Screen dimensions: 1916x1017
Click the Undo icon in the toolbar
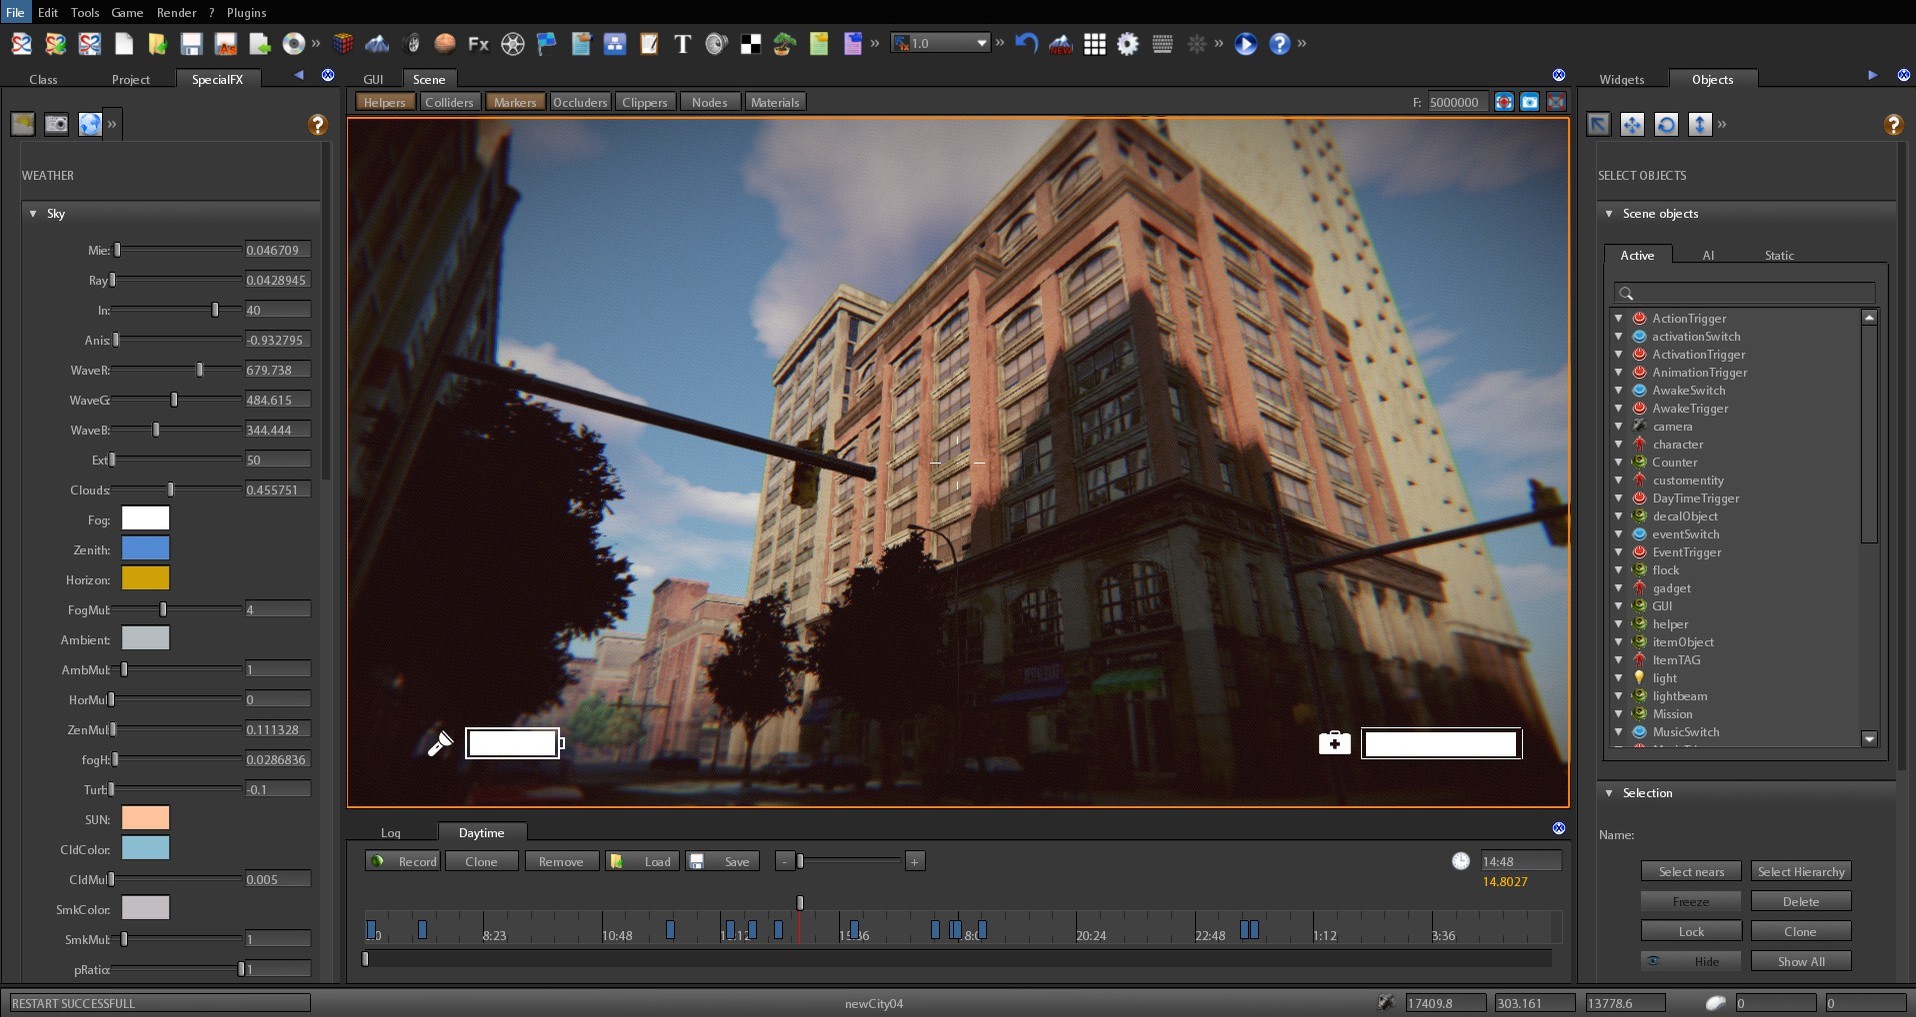[1027, 43]
